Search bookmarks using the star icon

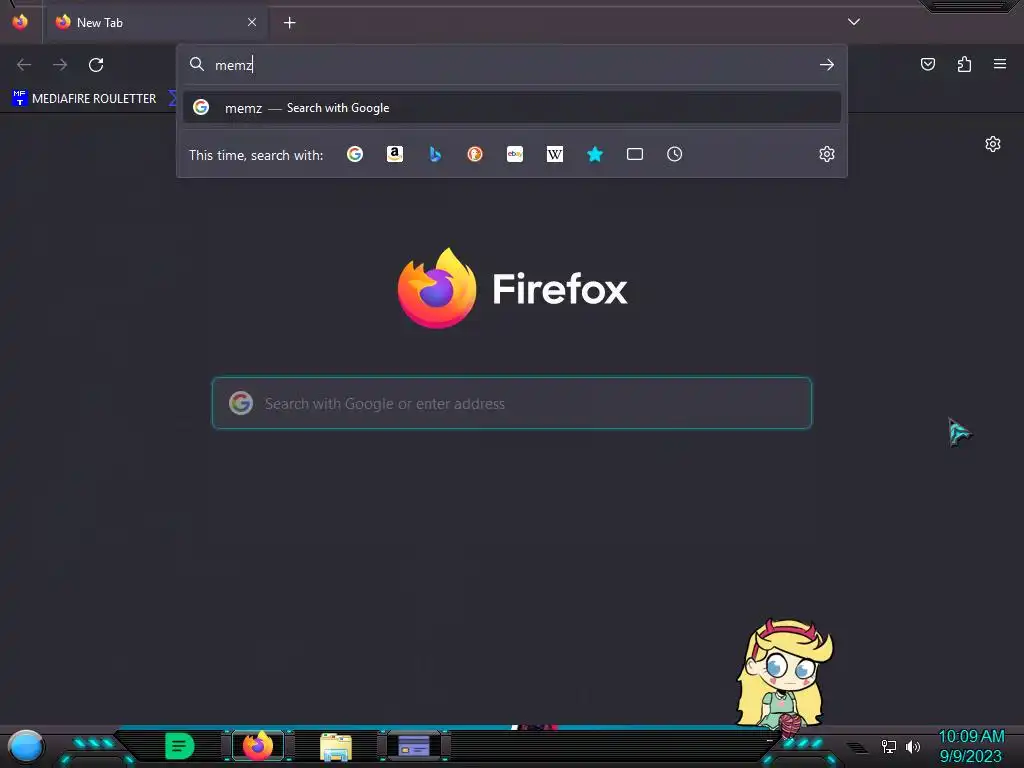tap(595, 154)
